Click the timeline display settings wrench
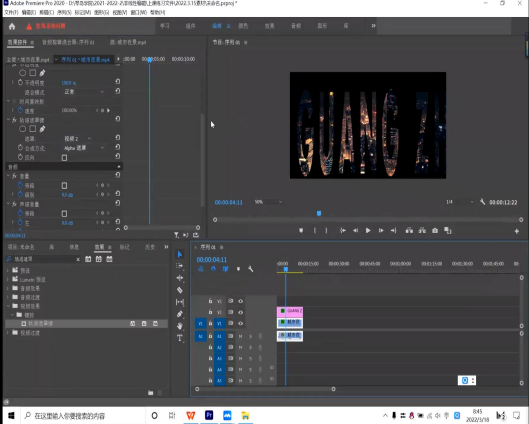Screen dimensions: 529x424 (x=250, y=269)
